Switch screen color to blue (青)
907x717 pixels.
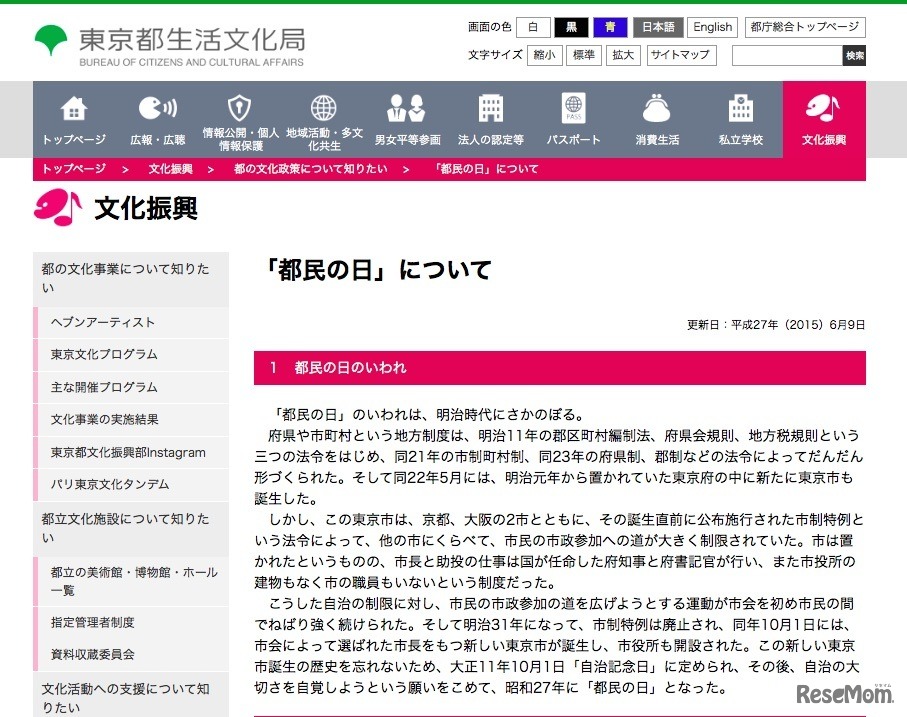click(609, 28)
